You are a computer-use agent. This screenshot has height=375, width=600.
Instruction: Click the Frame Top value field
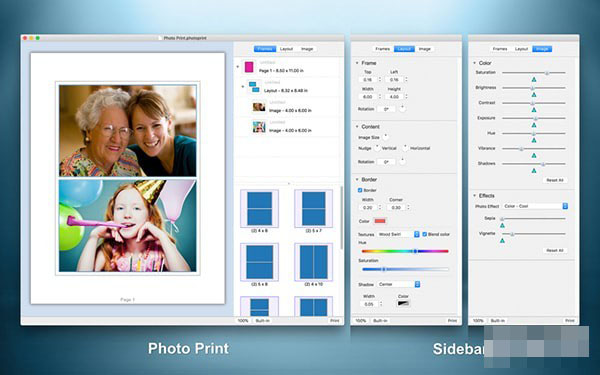(x=368, y=80)
